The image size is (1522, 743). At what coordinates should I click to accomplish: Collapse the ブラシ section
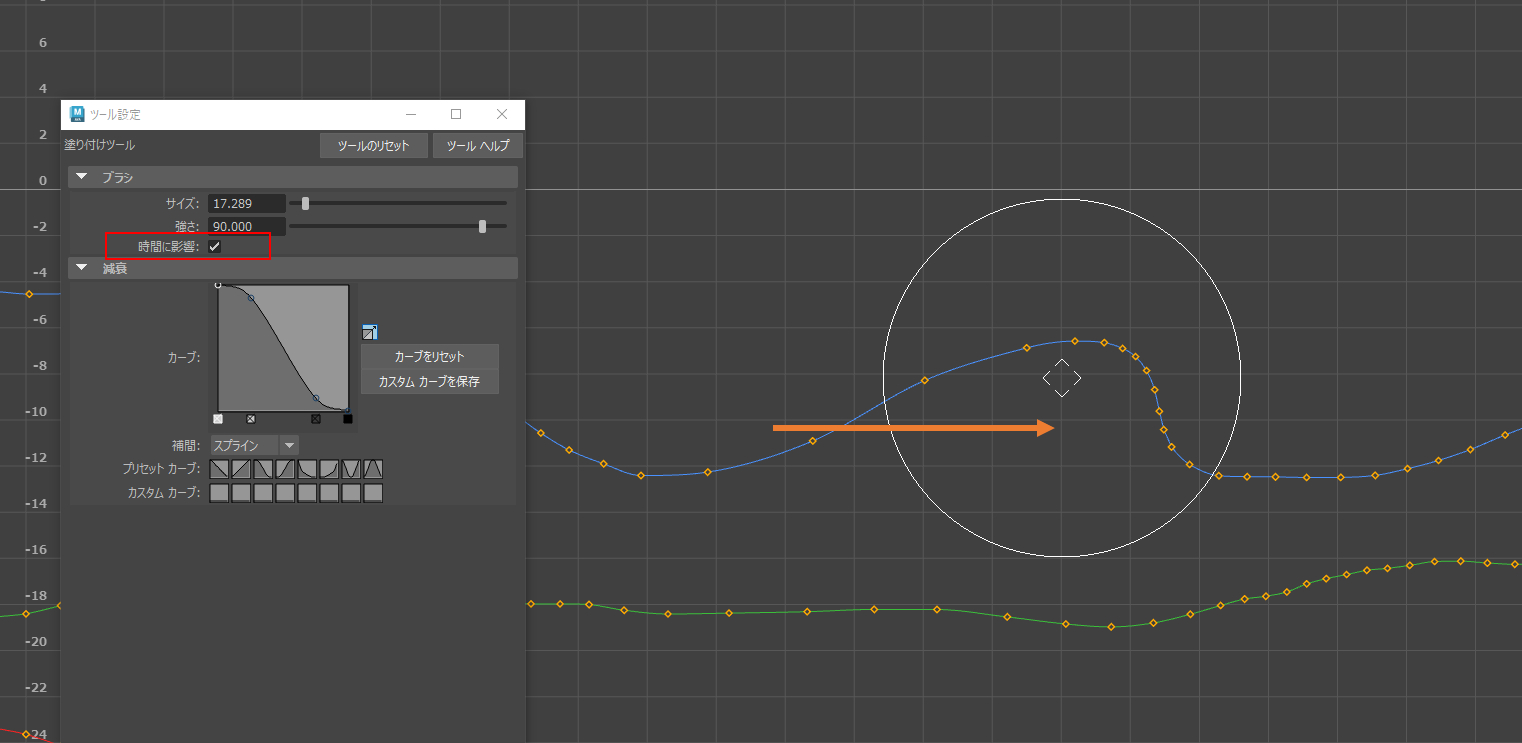click(x=82, y=177)
